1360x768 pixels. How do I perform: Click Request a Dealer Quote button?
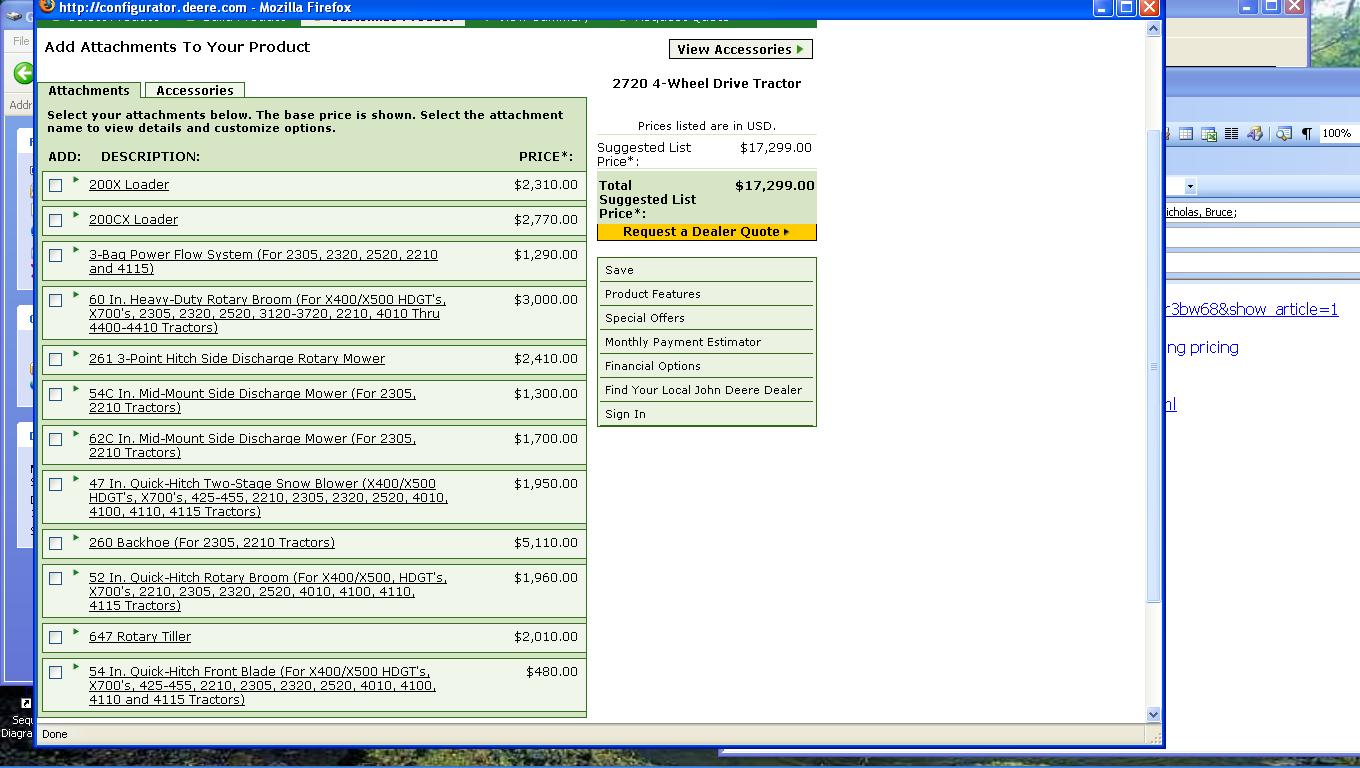tap(706, 232)
